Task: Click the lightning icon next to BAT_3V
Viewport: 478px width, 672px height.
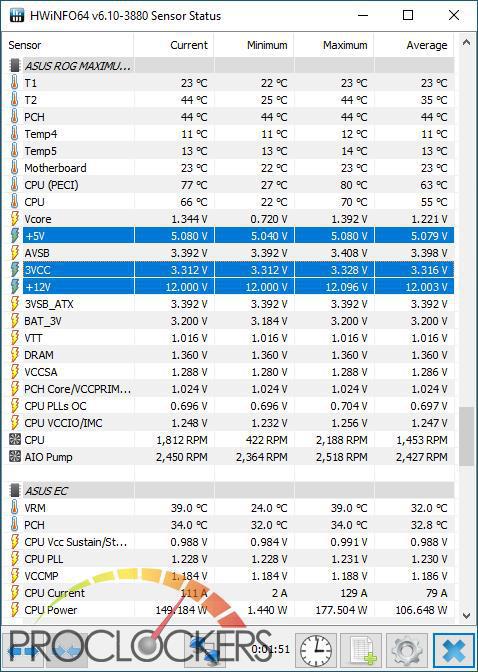Action: click(15, 321)
